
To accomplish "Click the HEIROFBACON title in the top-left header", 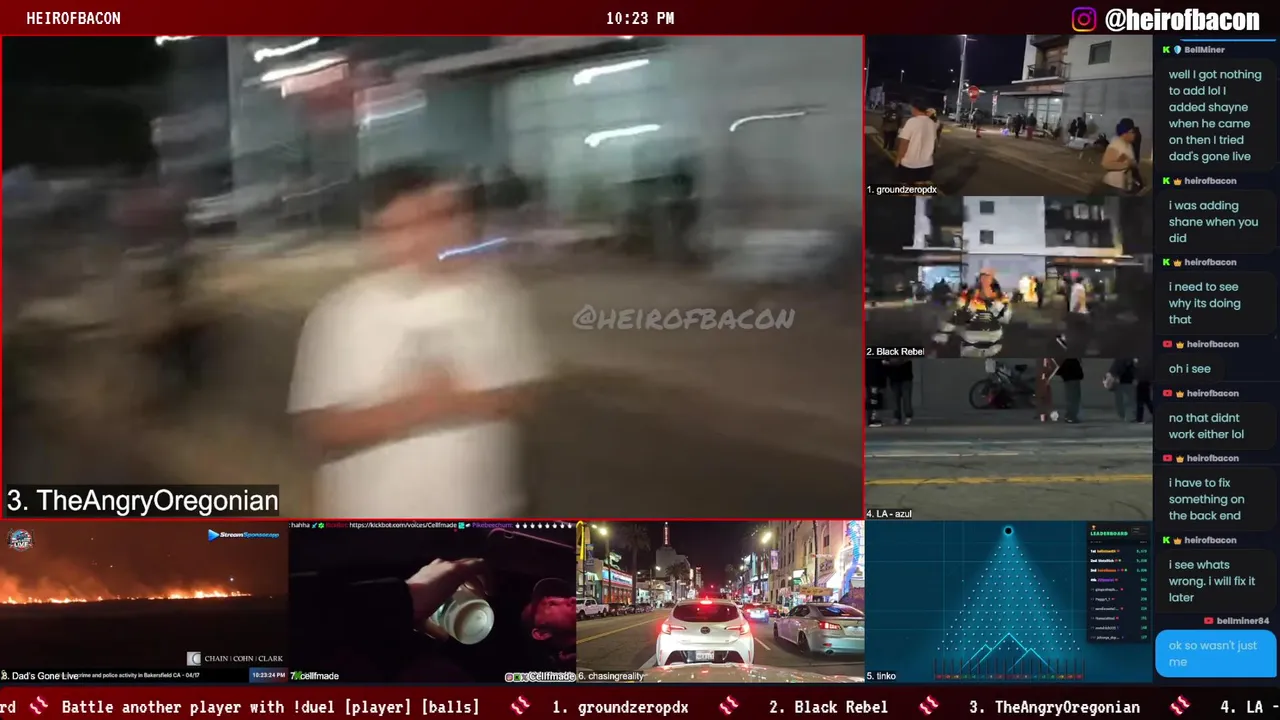I will tap(73, 19).
